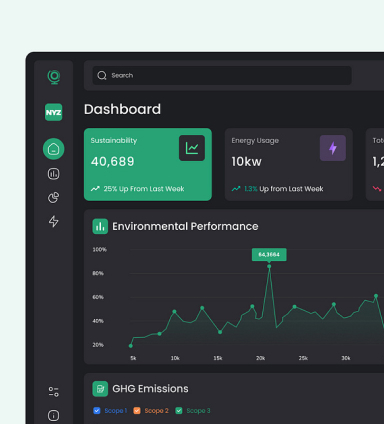The height and width of the screenshot is (424, 384).
Task: Open the bar chart reports sidebar icon
Action: 54,174
